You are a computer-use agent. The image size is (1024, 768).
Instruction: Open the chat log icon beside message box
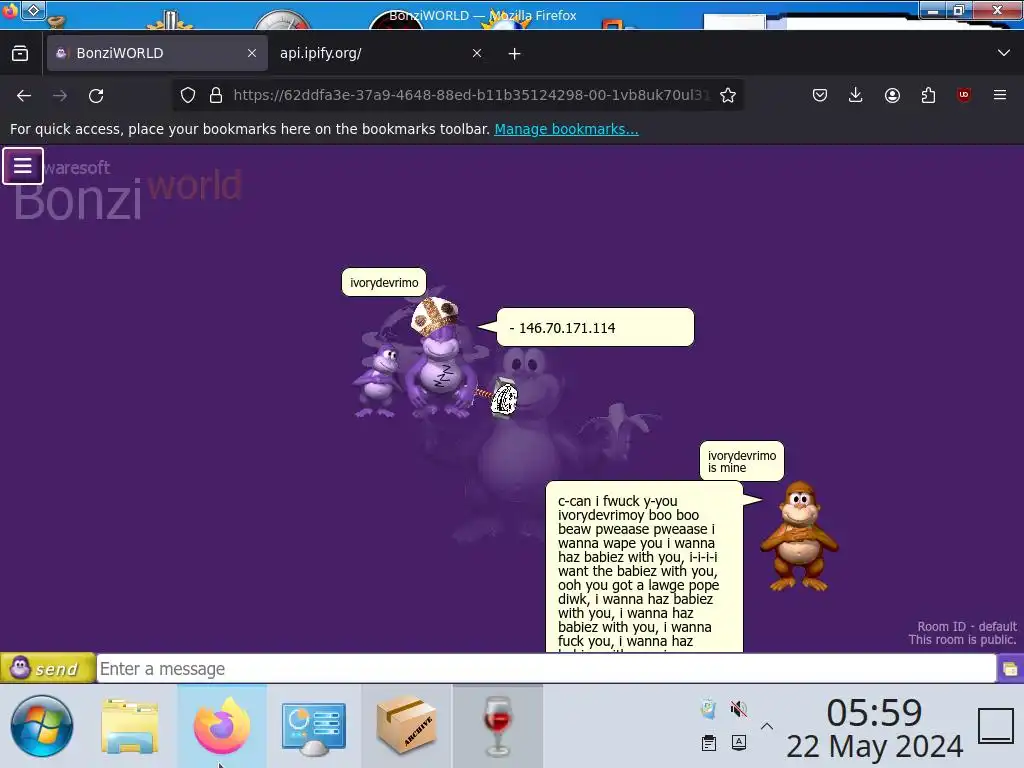point(1010,669)
